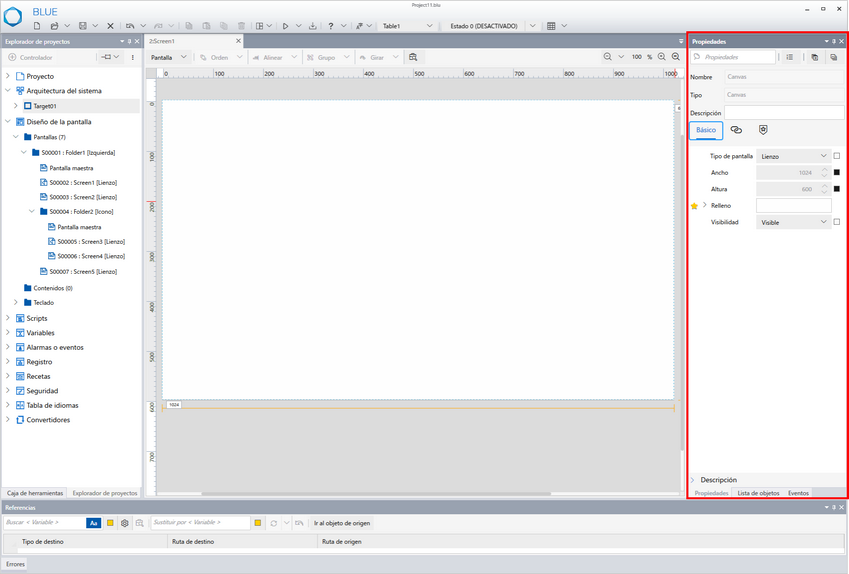Image resolution: width=849 pixels, height=574 pixels.
Task: Check the box next to Visibilidad
Action: (x=837, y=222)
